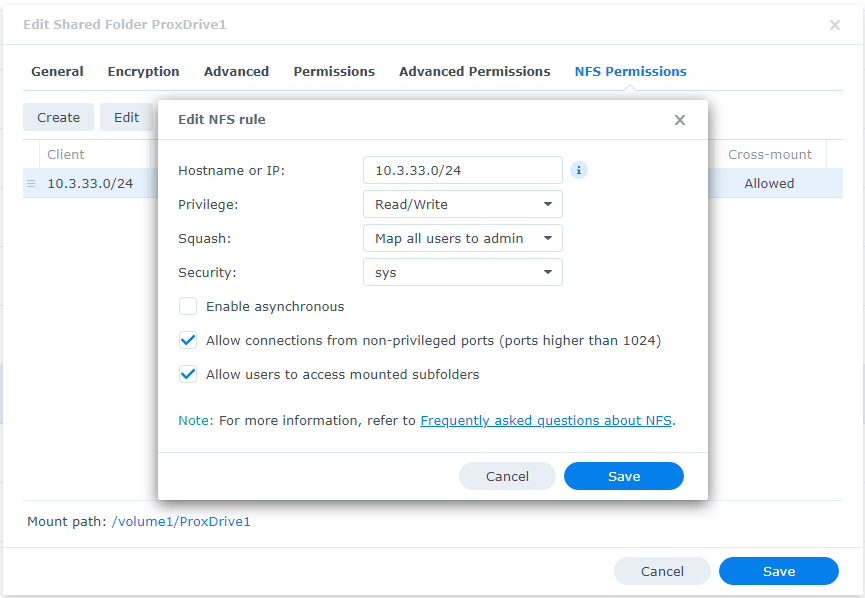Open the Frequently asked questions about NFS link
The image size is (865, 598).
(x=546, y=421)
